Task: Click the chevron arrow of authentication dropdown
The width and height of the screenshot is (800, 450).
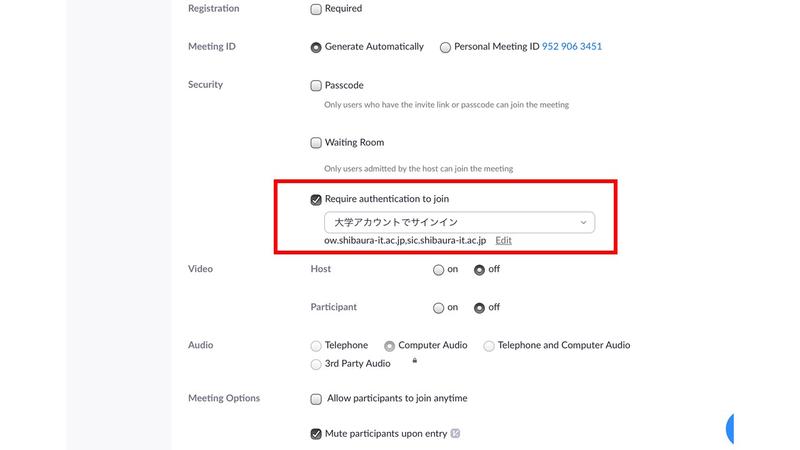Action: (583, 222)
